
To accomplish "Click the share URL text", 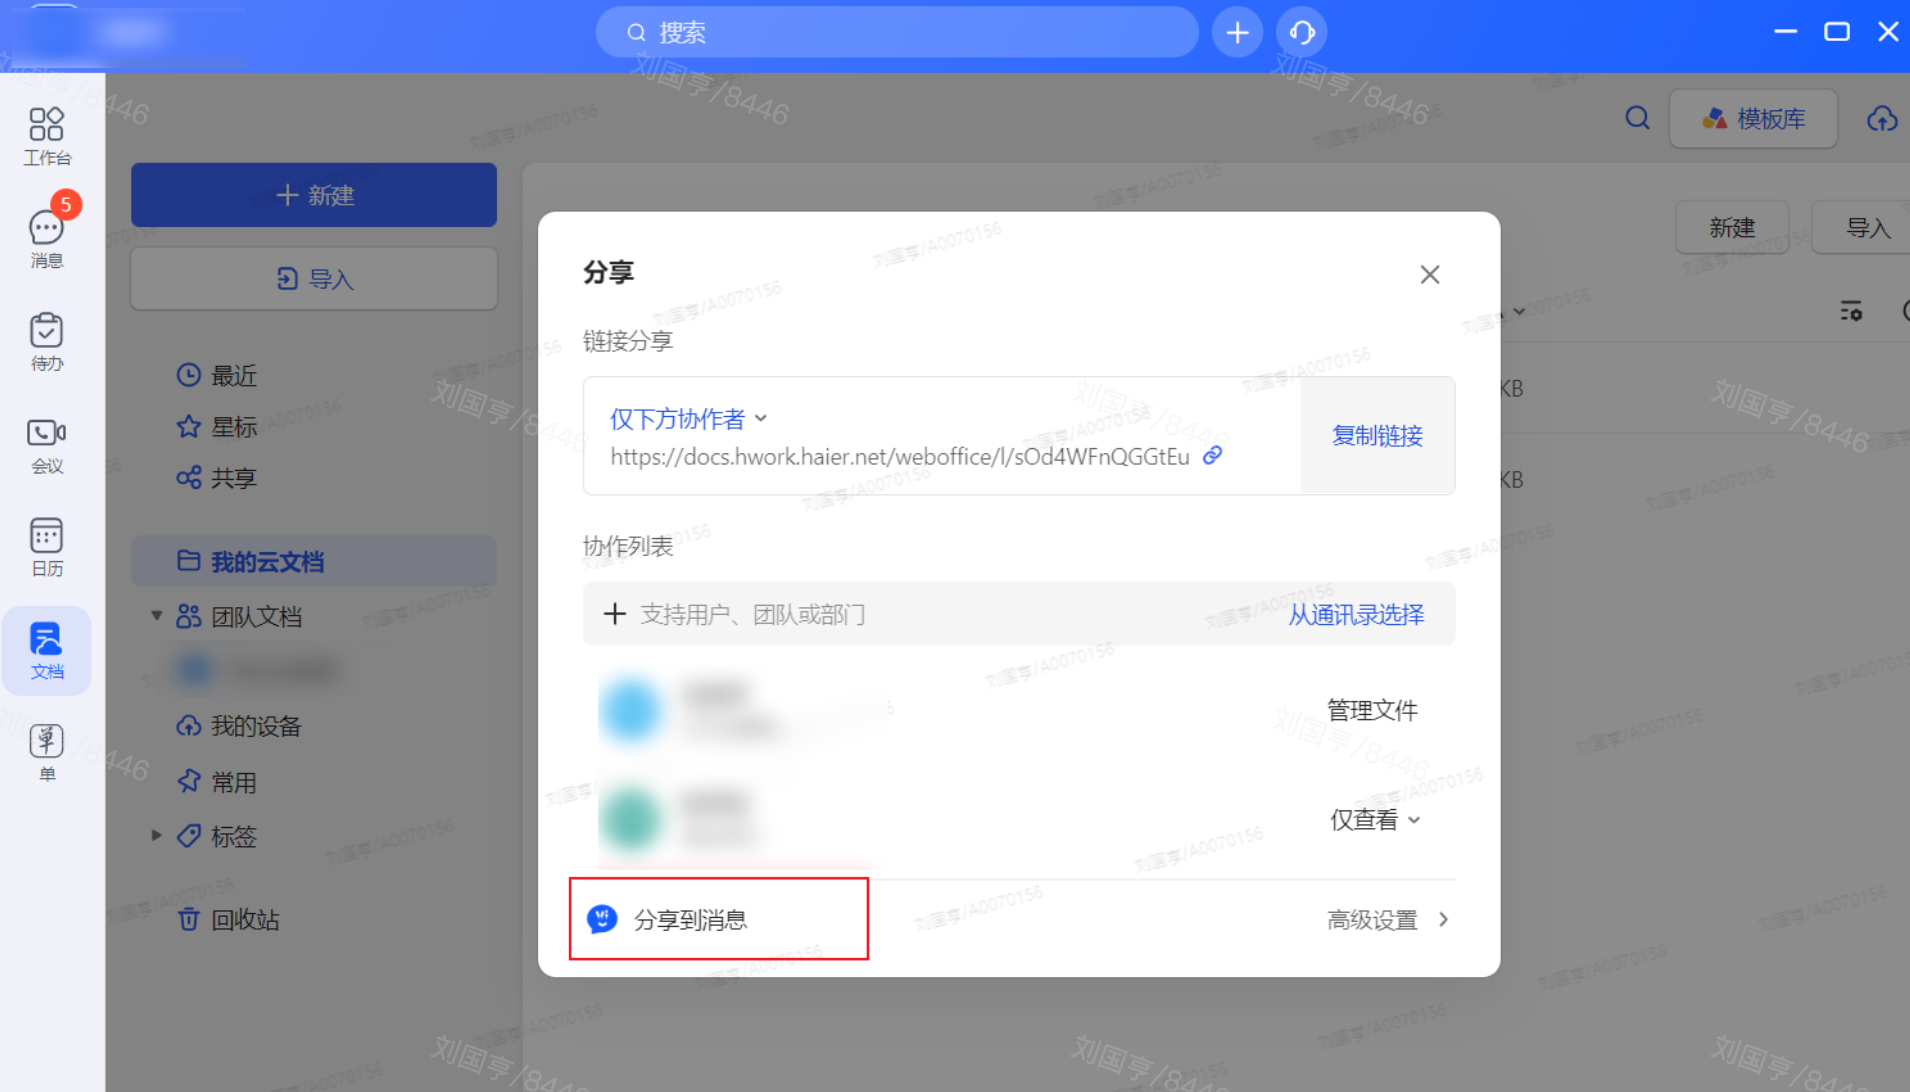I will [x=900, y=456].
